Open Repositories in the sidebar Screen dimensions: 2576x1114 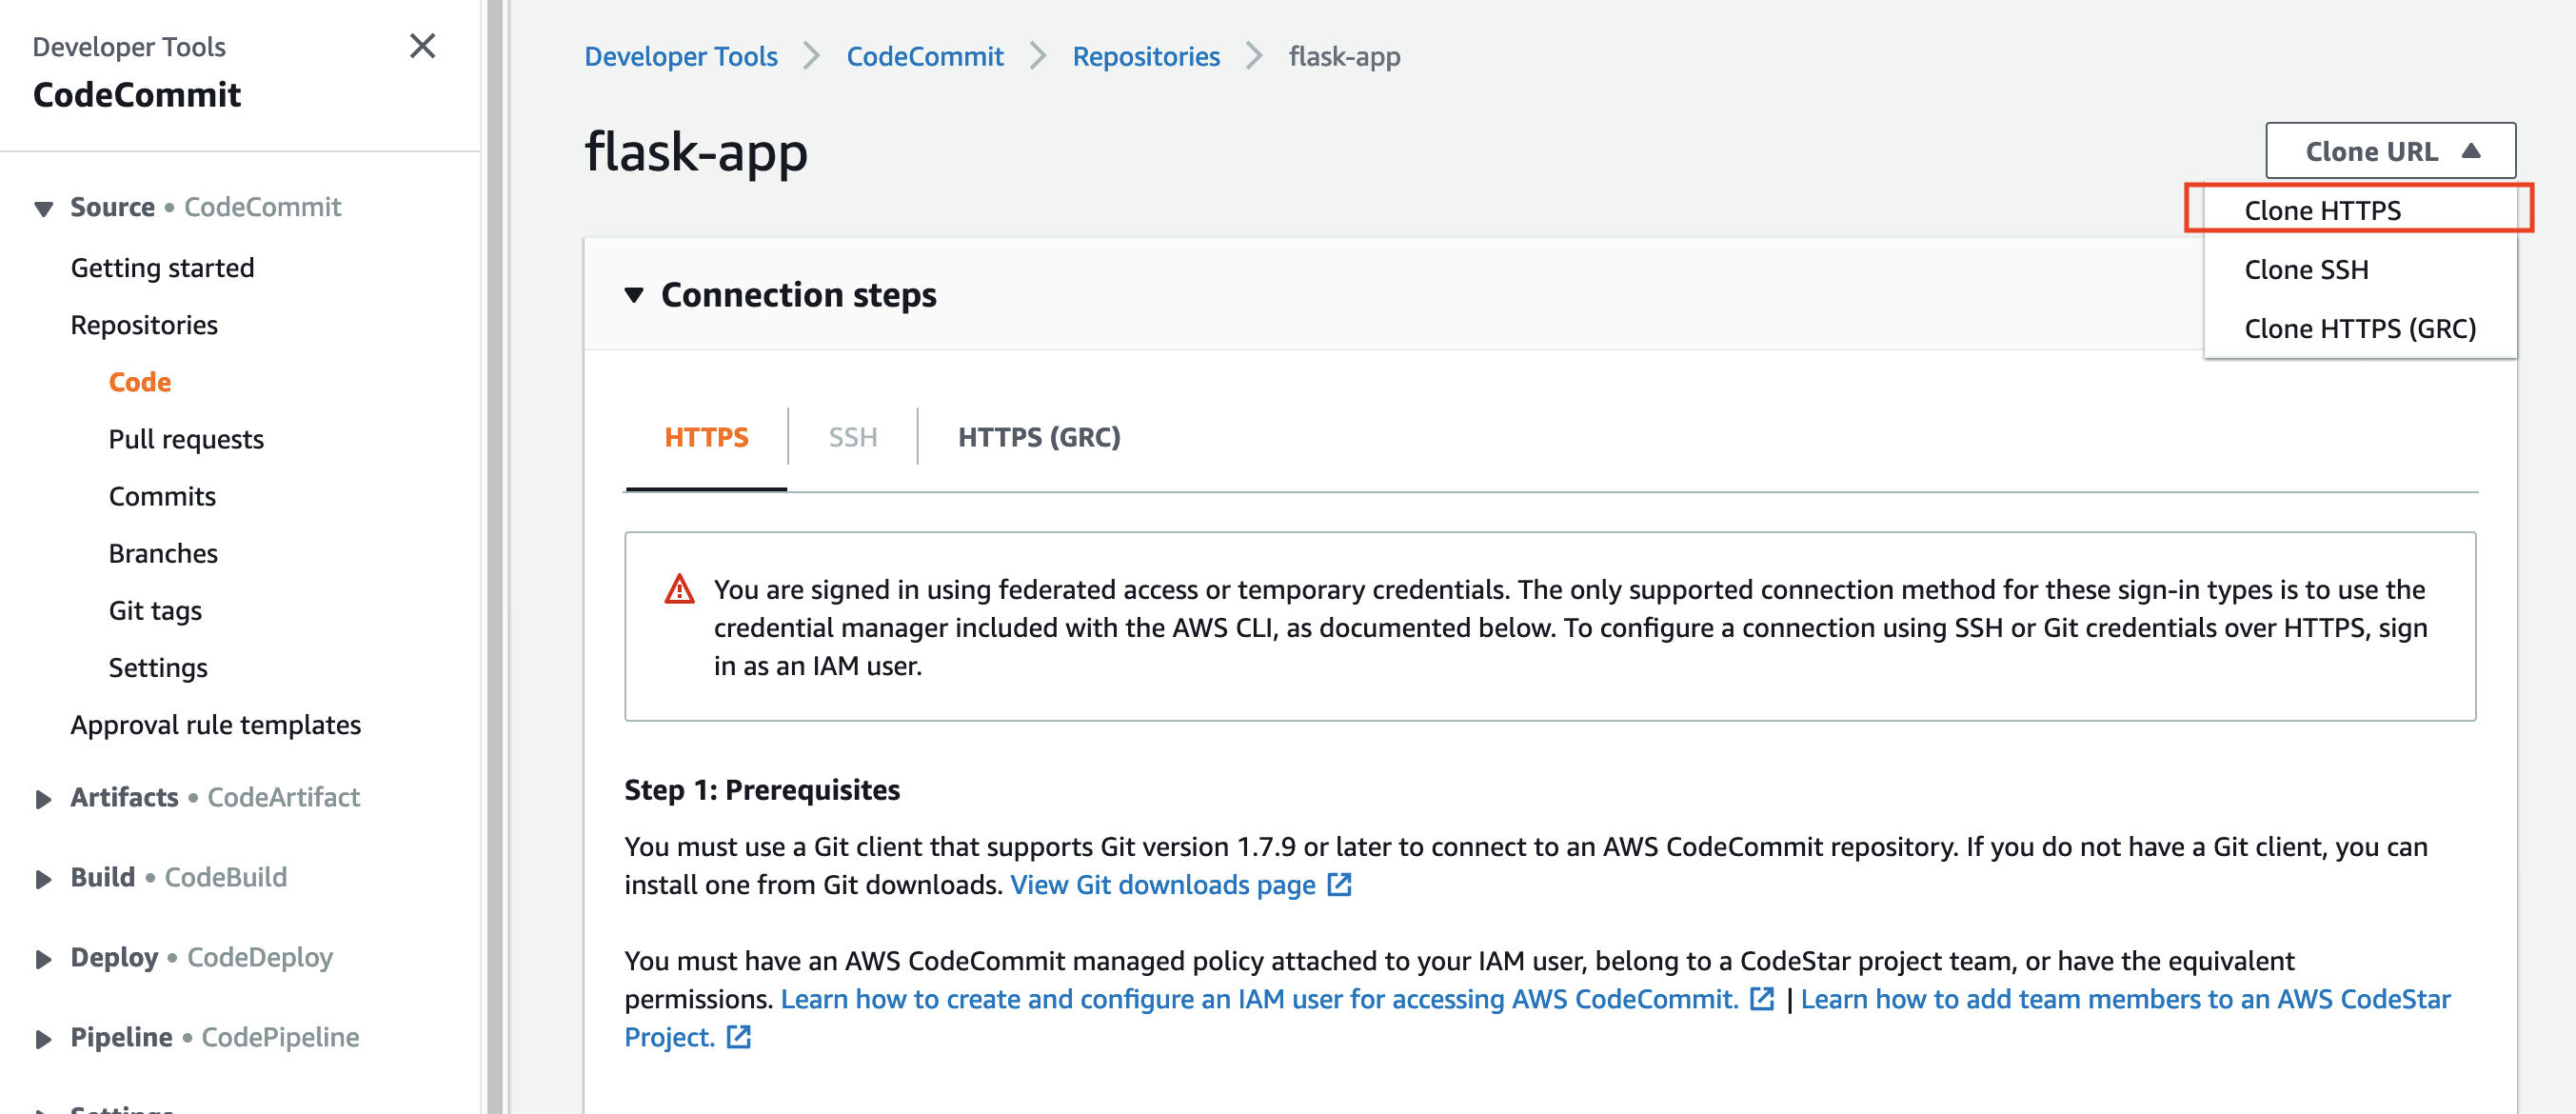[144, 325]
